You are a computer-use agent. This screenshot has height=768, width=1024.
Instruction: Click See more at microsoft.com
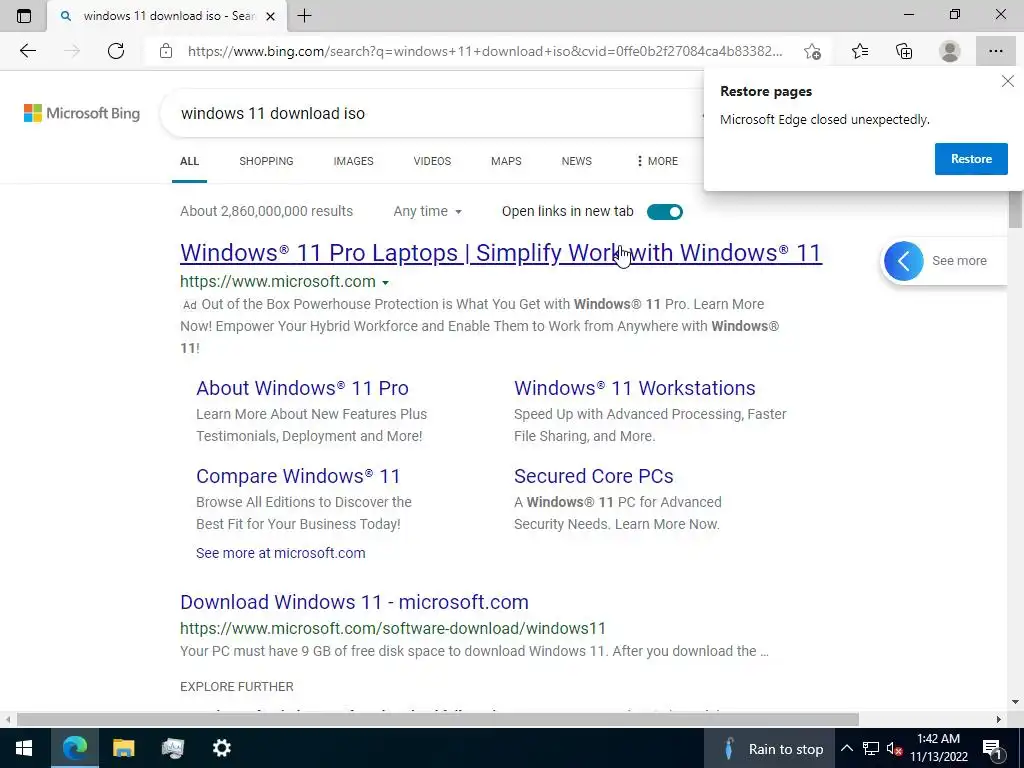pos(281,553)
